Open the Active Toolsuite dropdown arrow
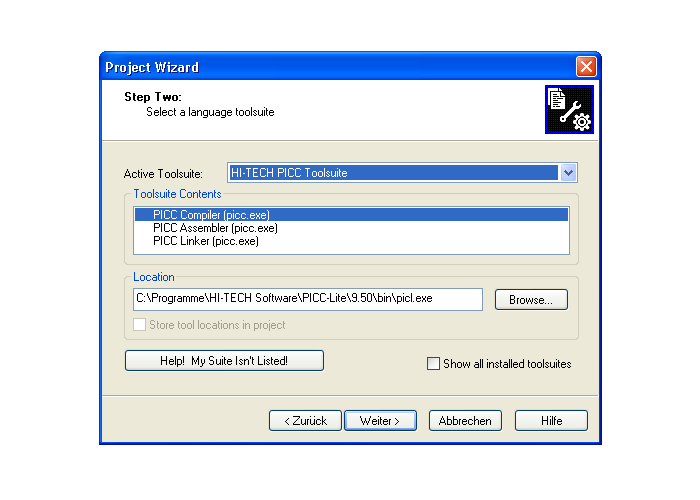Image resolution: width=700 pixels, height=500 pixels. click(568, 173)
